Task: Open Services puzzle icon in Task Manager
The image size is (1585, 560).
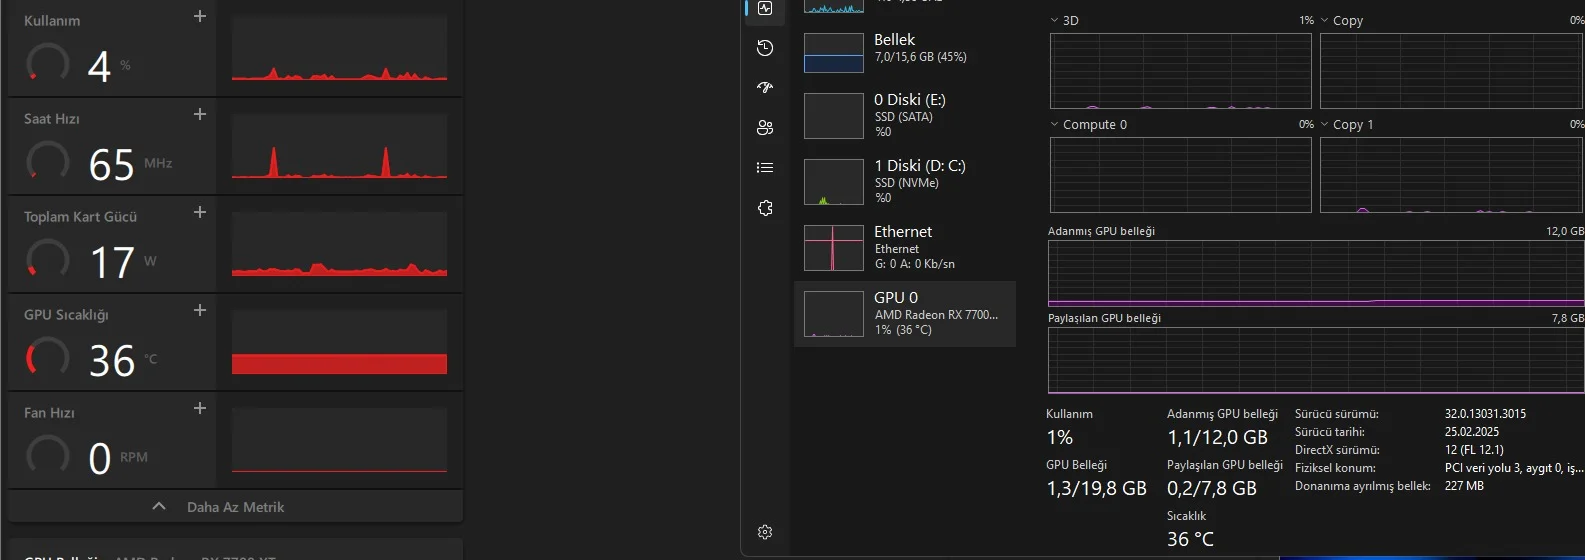Action: [x=765, y=208]
